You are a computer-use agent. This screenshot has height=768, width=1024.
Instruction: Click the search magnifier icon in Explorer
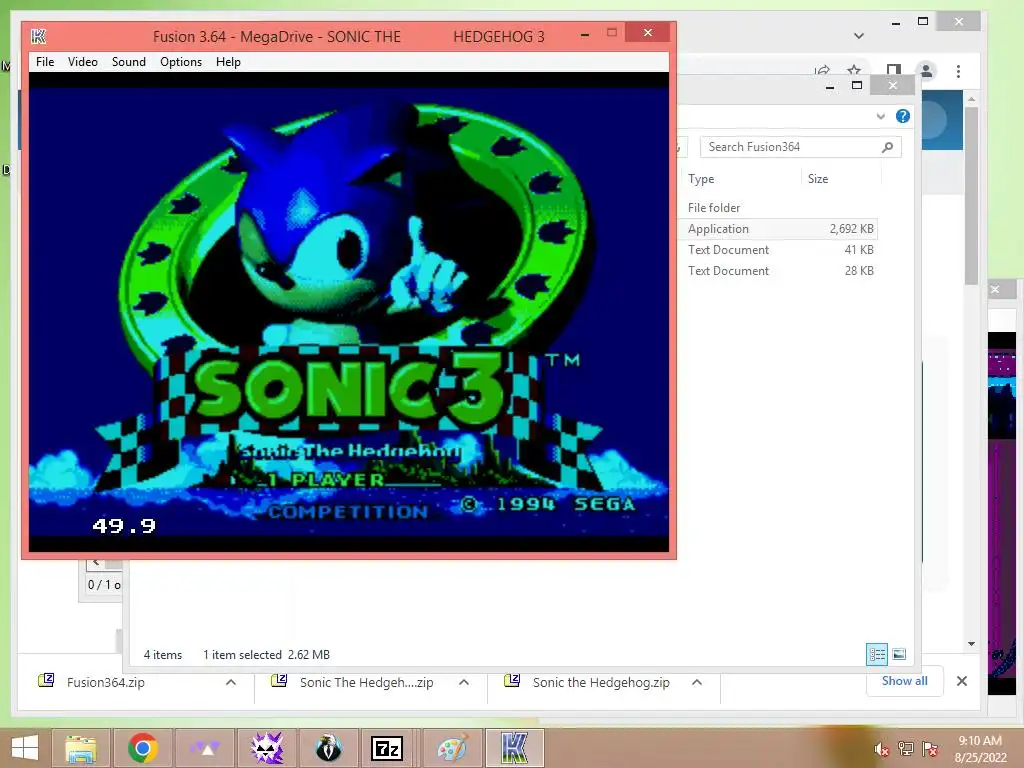(888, 147)
